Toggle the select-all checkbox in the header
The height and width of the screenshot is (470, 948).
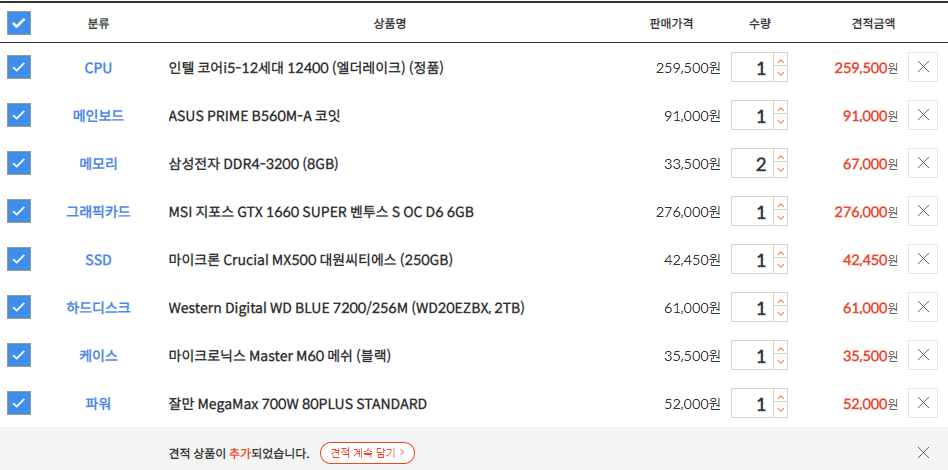(19, 24)
